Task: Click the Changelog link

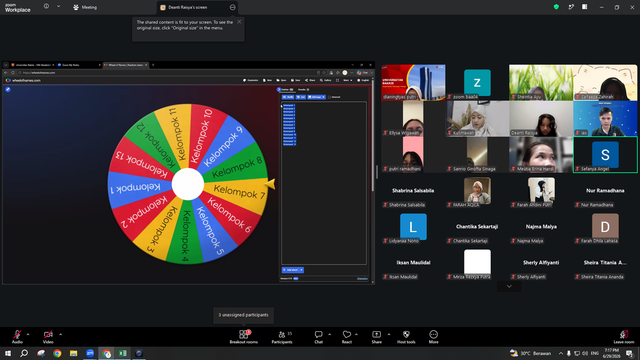Action: [362, 279]
